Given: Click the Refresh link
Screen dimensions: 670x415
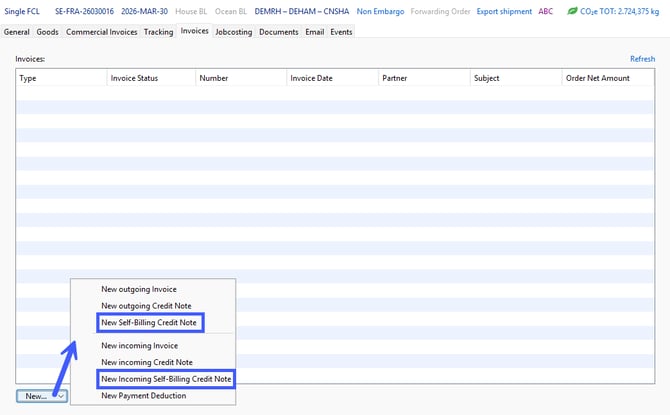Looking at the screenshot, I should click(x=642, y=59).
